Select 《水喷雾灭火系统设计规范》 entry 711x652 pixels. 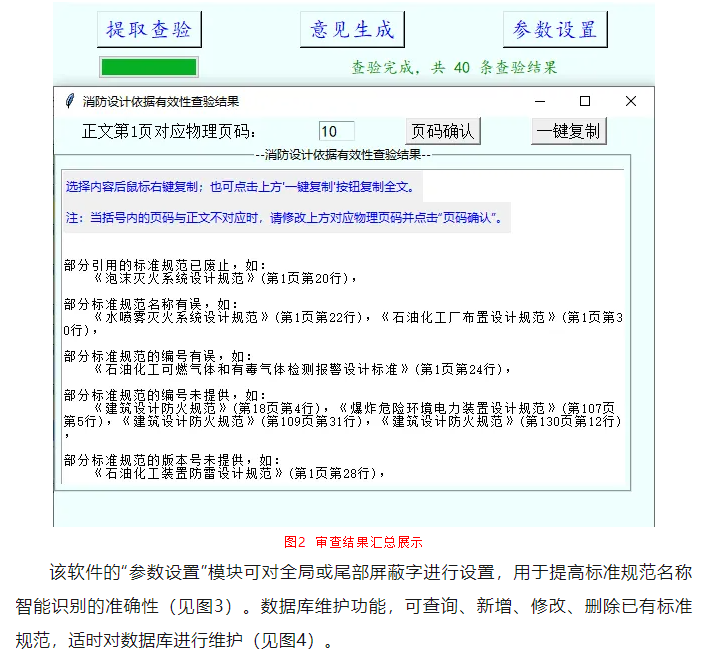pos(231,317)
